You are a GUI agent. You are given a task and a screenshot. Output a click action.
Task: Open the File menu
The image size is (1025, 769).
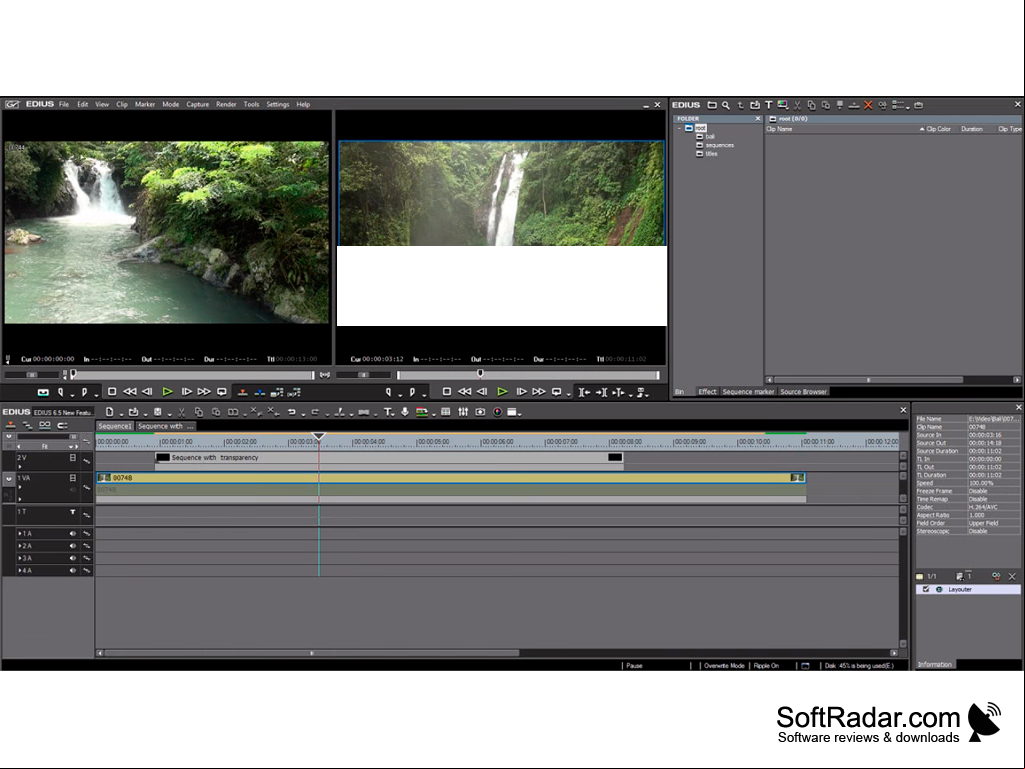click(x=63, y=104)
